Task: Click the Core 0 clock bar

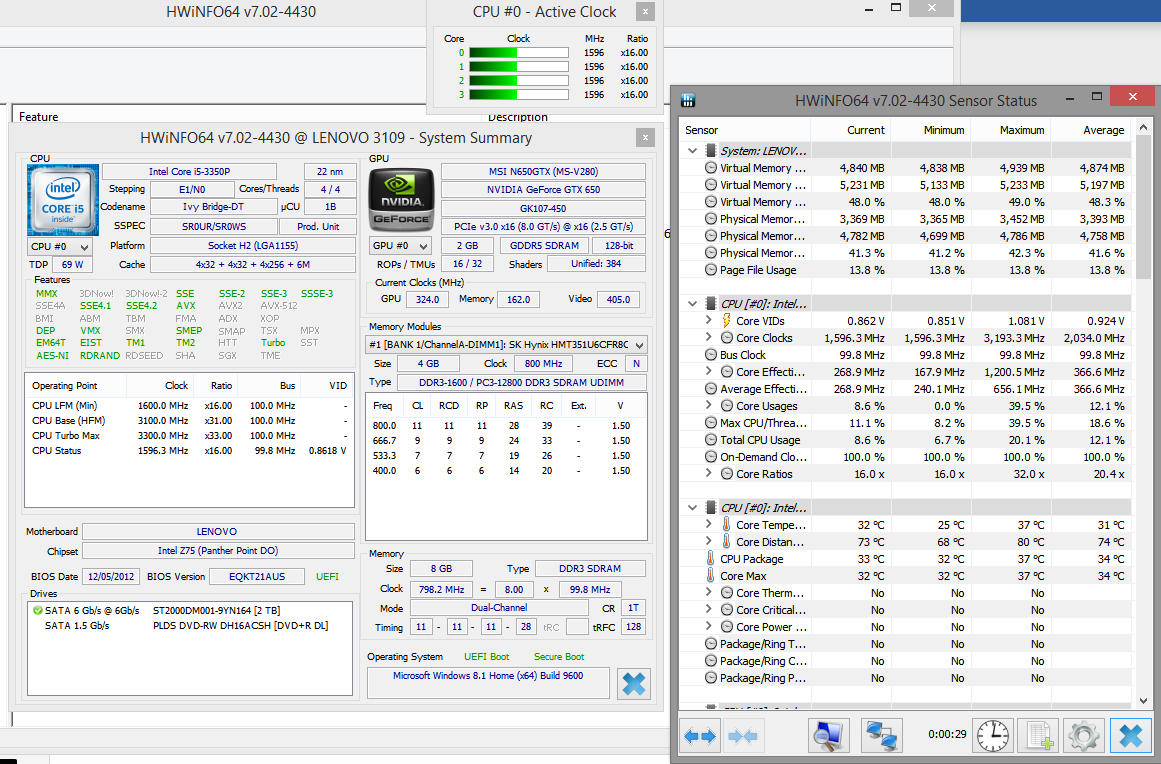Action: click(x=519, y=53)
